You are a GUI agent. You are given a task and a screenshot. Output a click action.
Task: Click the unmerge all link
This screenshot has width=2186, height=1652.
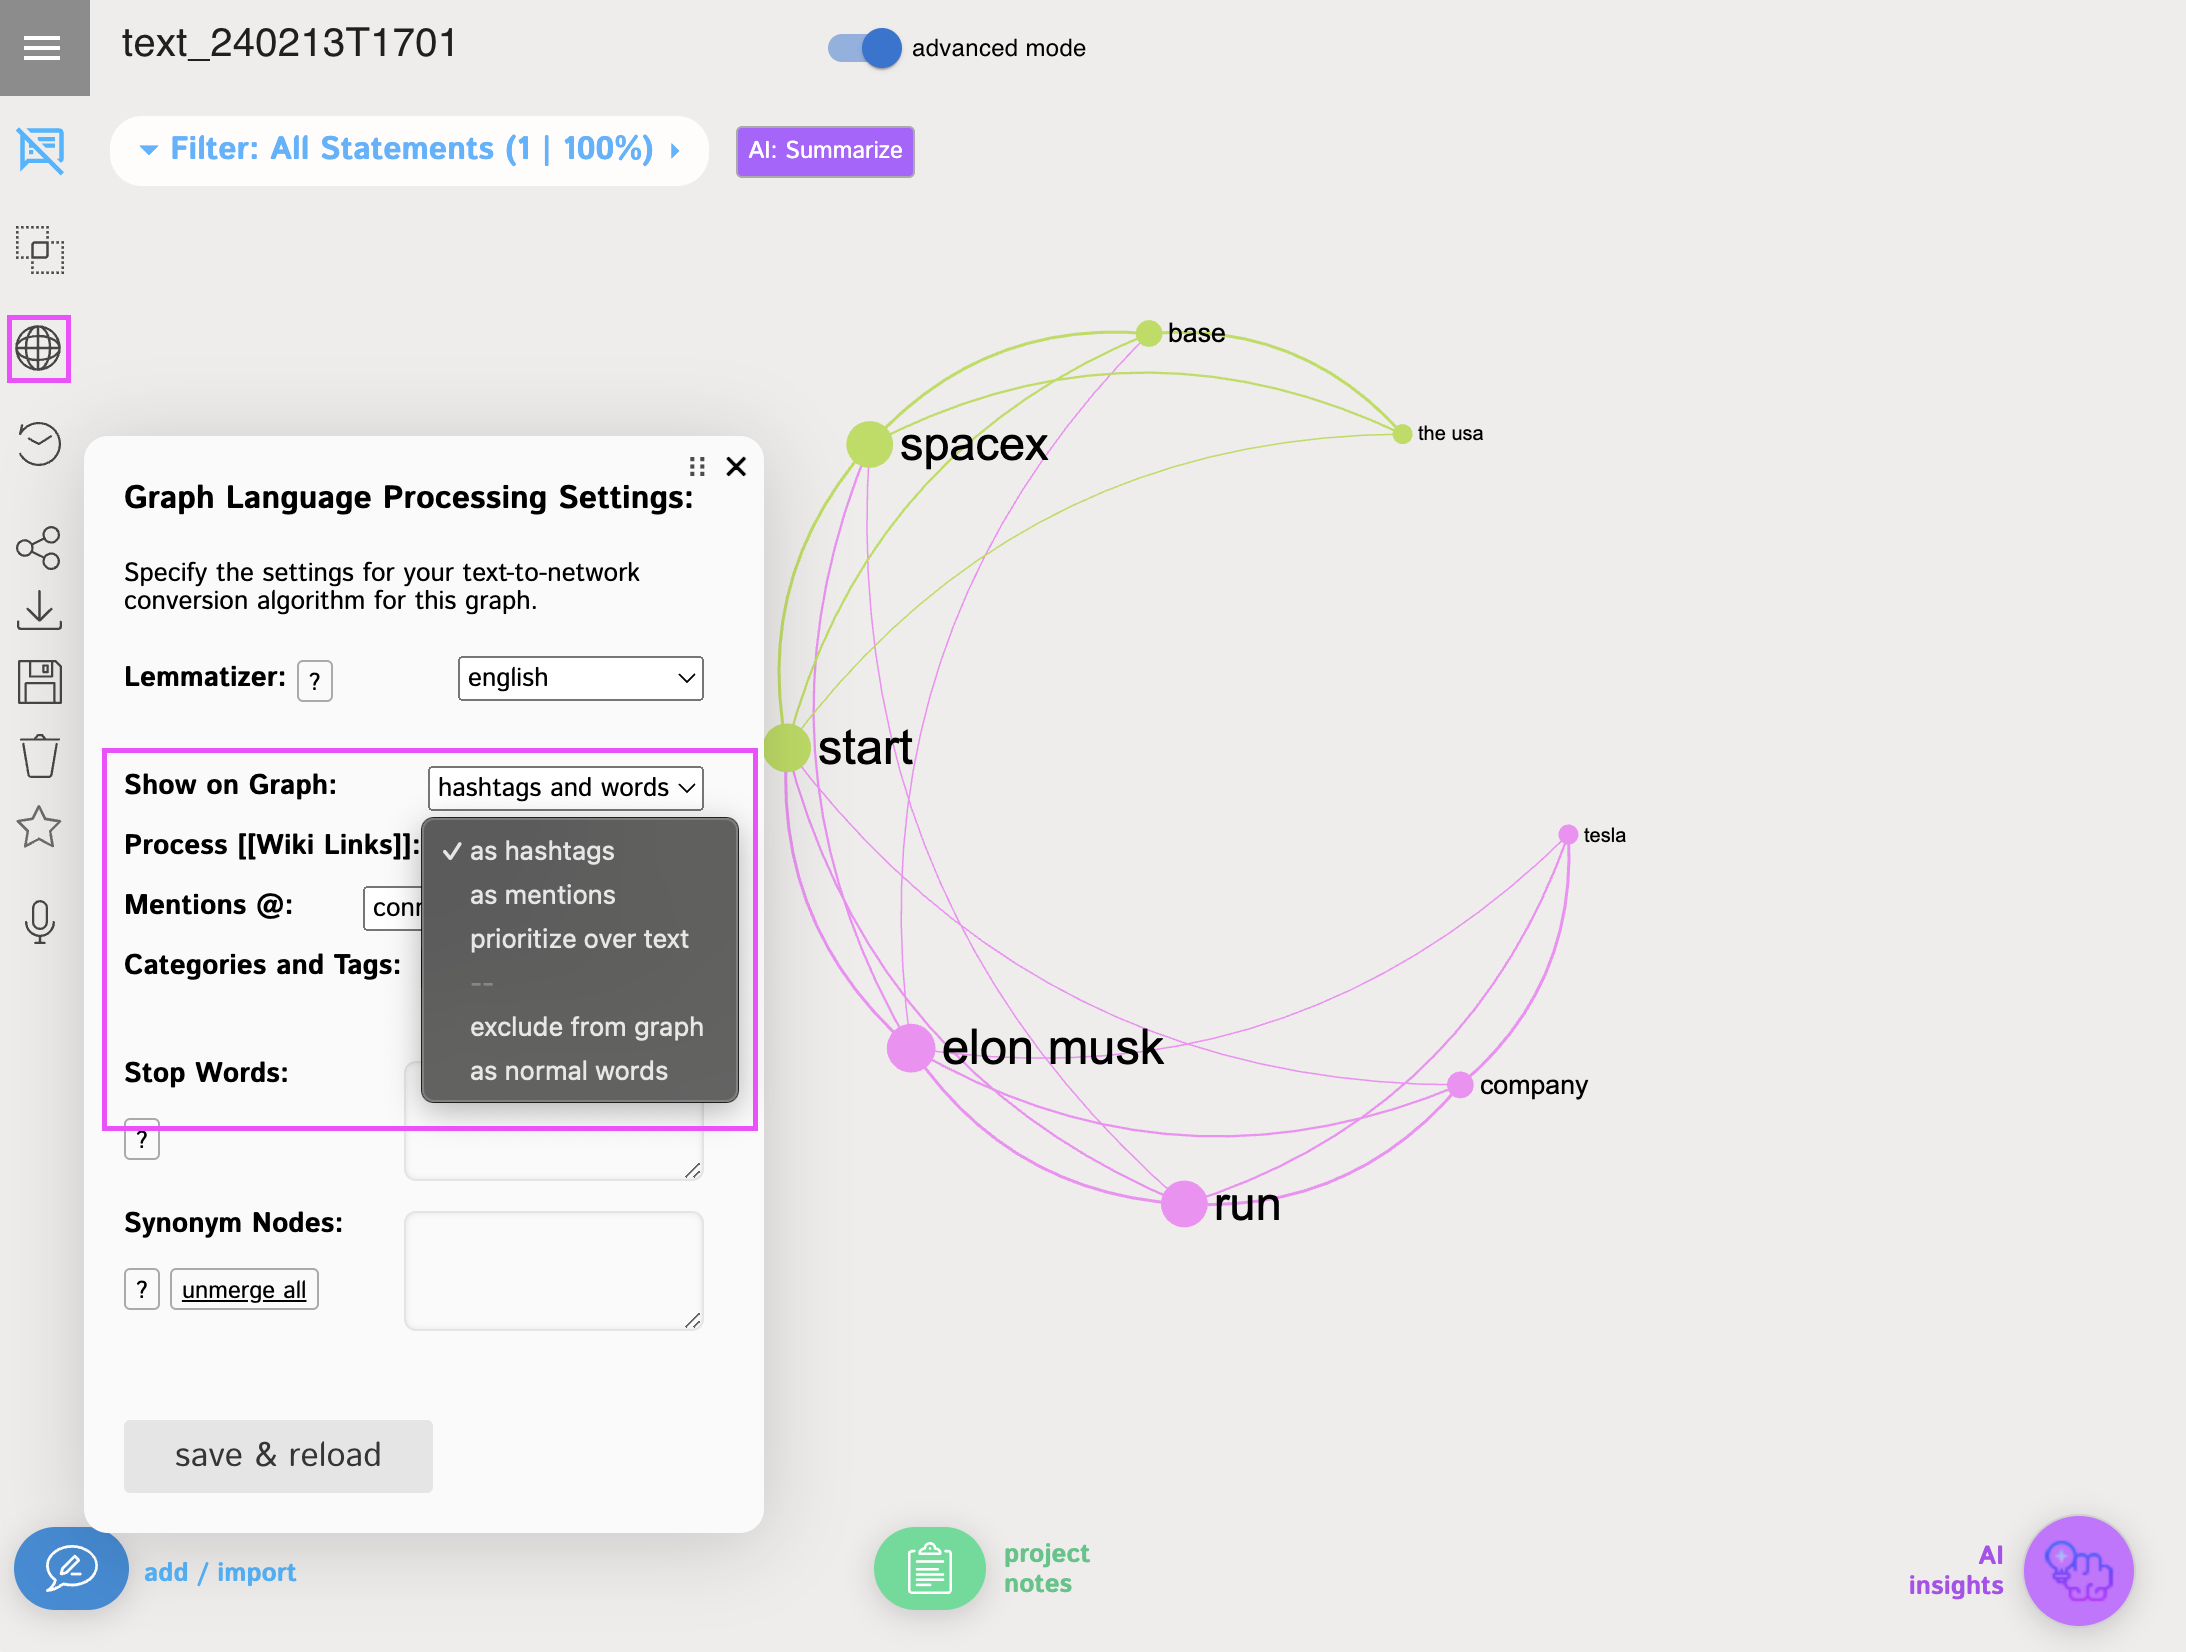click(244, 1289)
